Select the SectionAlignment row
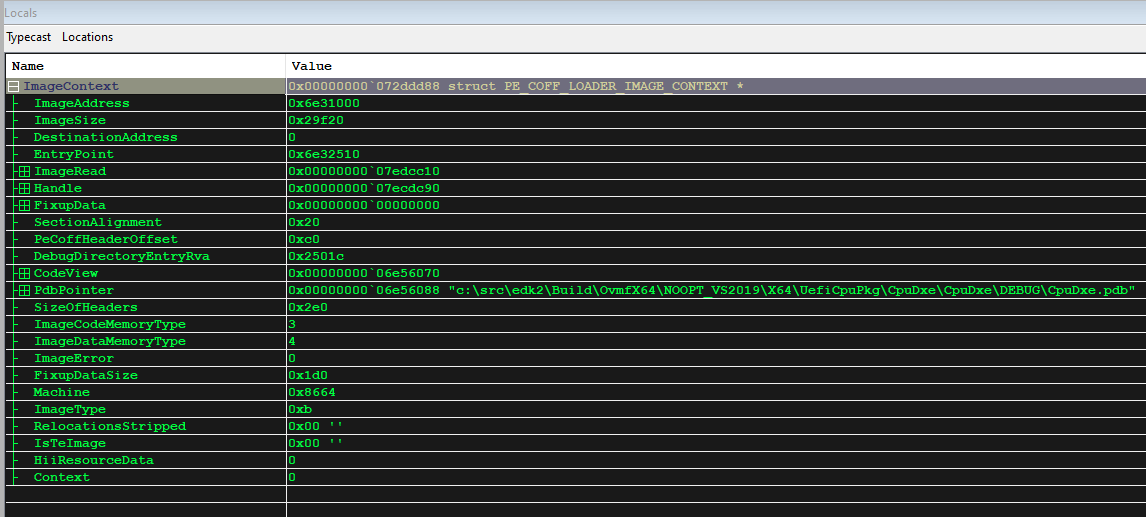 (97, 222)
